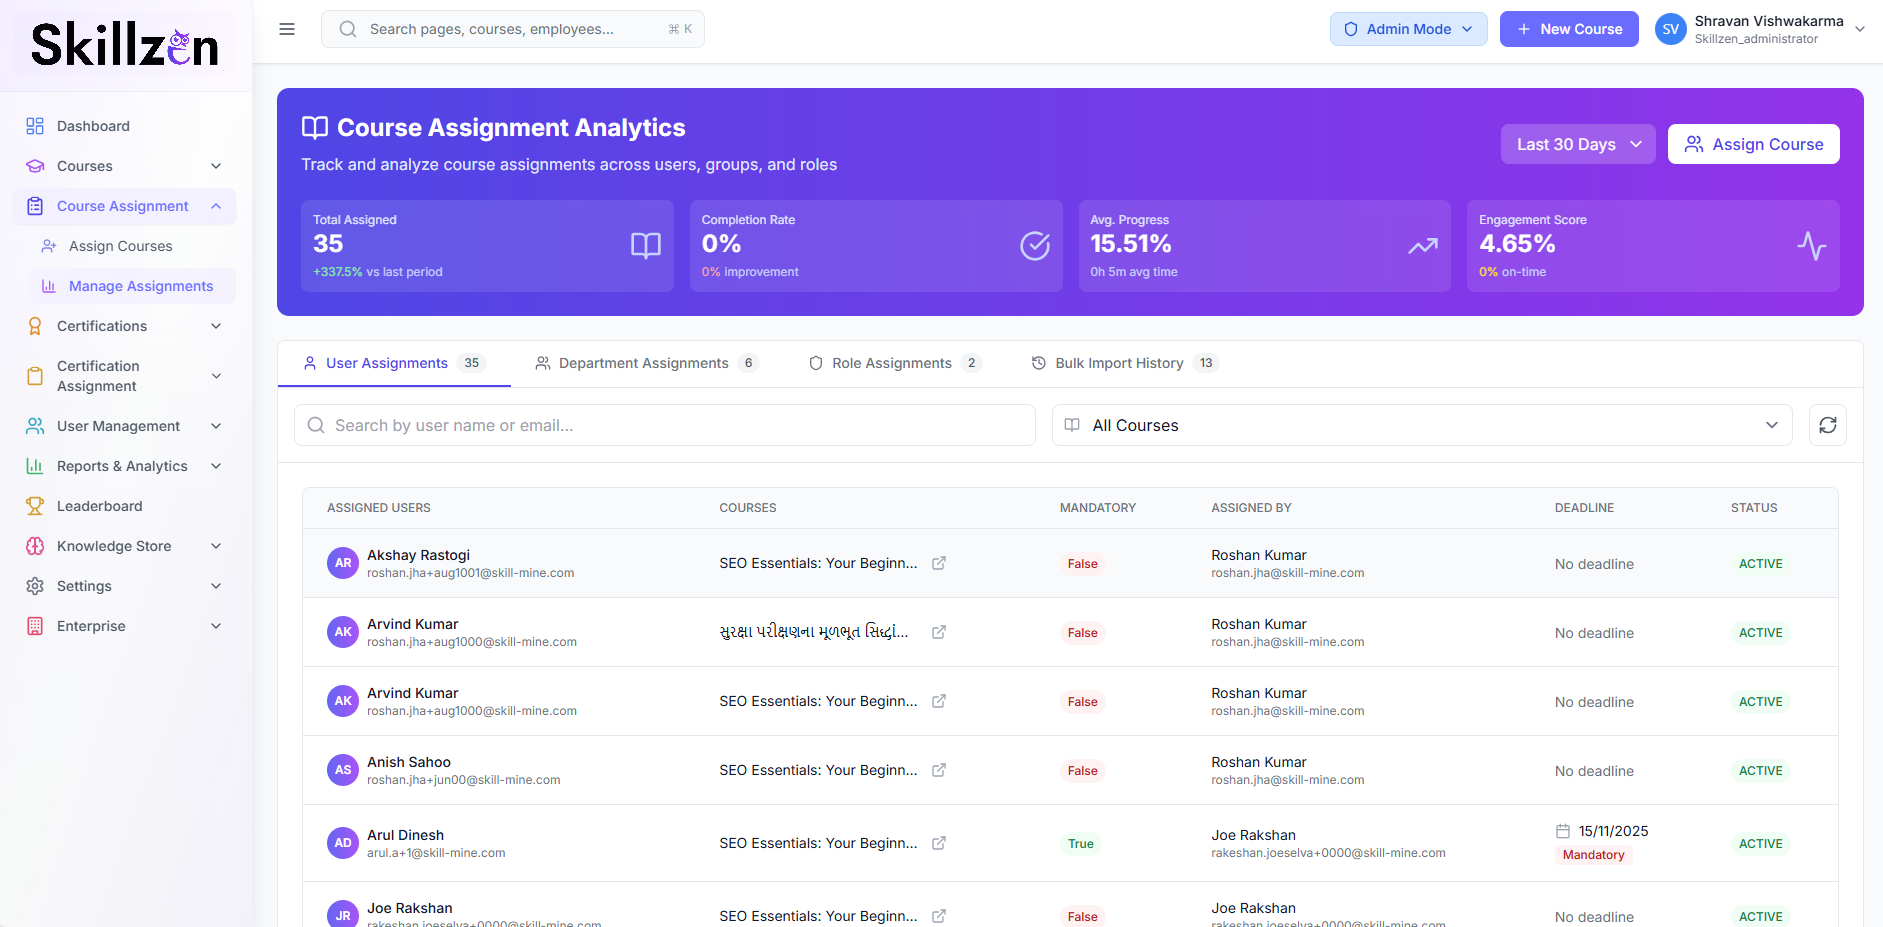Image resolution: width=1883 pixels, height=927 pixels.
Task: Switch Admin Mode using its toggle control
Action: [x=1408, y=29]
